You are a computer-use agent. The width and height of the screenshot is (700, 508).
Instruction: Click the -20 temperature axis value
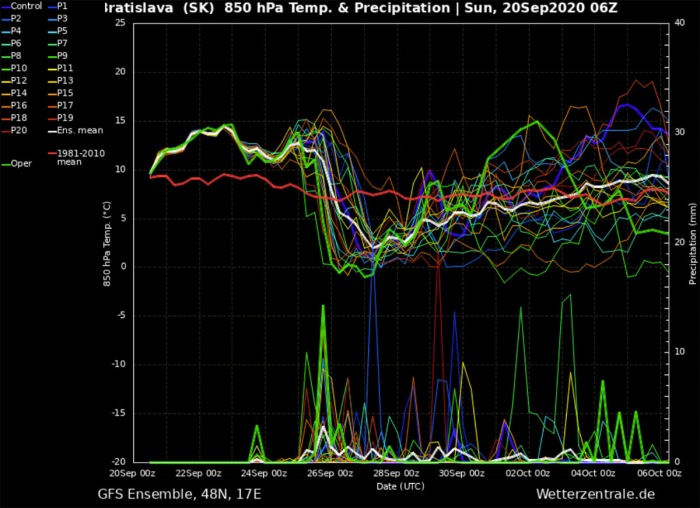pos(119,462)
